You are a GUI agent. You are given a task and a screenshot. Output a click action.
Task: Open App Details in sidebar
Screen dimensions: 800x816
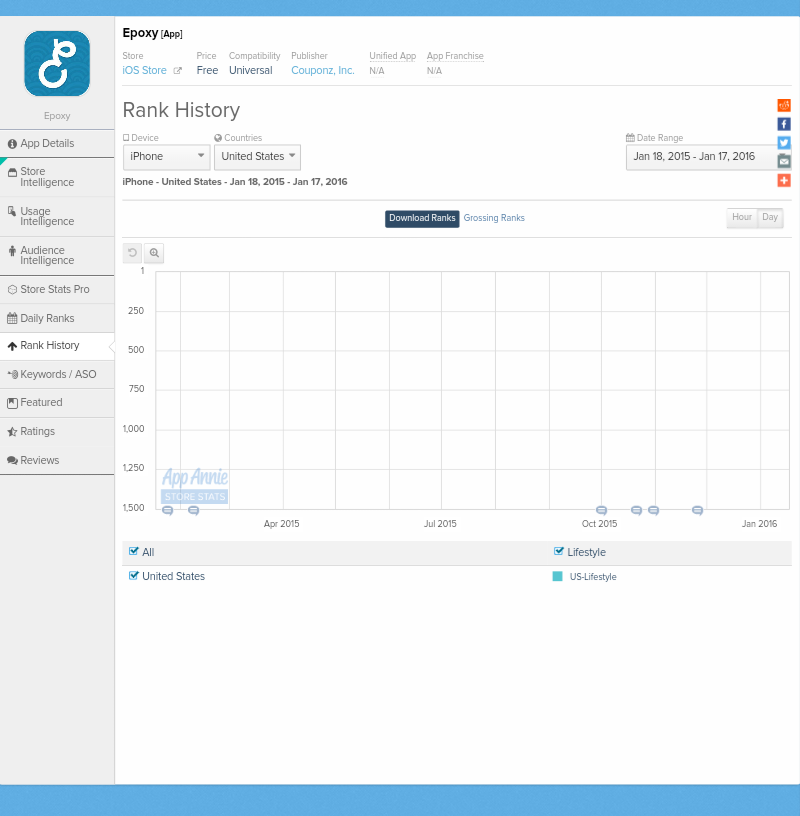57,144
